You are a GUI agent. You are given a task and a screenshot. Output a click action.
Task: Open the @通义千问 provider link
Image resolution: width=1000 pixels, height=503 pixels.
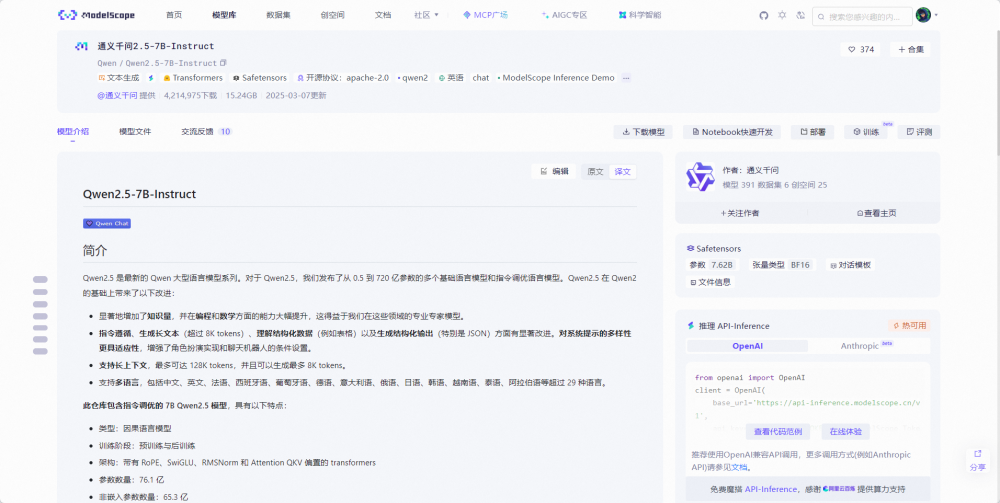click(117, 96)
